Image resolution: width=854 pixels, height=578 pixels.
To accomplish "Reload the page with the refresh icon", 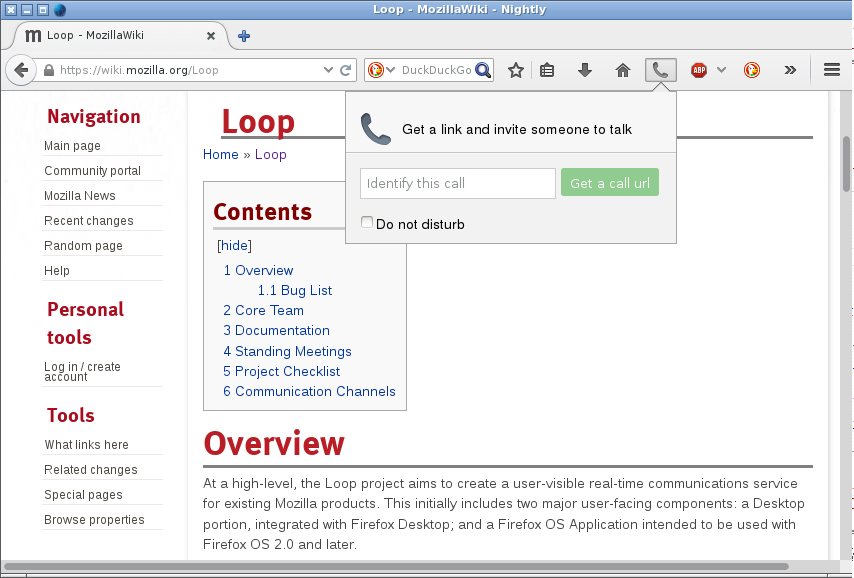I will pos(345,70).
